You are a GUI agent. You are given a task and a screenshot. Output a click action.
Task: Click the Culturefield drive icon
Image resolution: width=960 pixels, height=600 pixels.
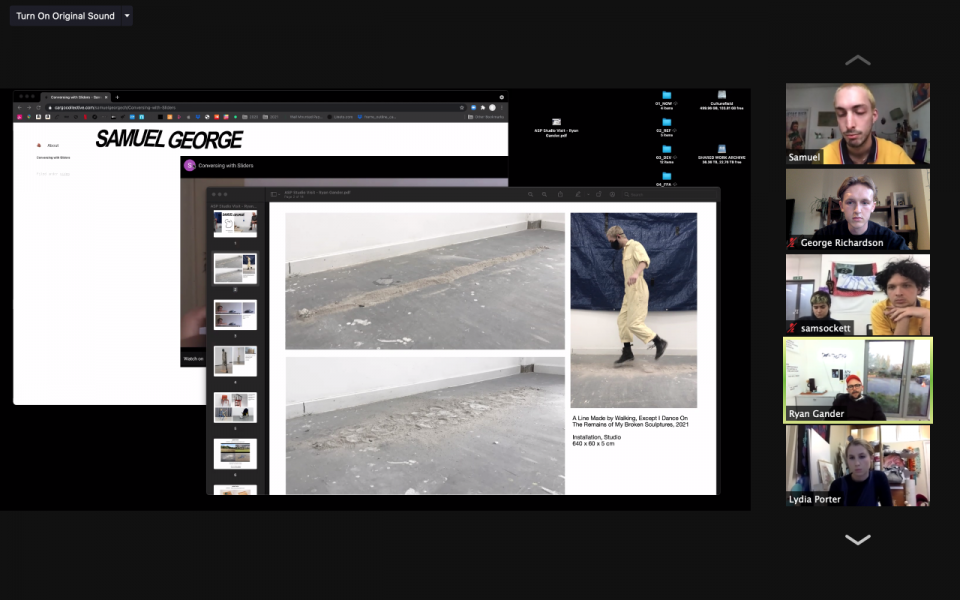tap(722, 95)
